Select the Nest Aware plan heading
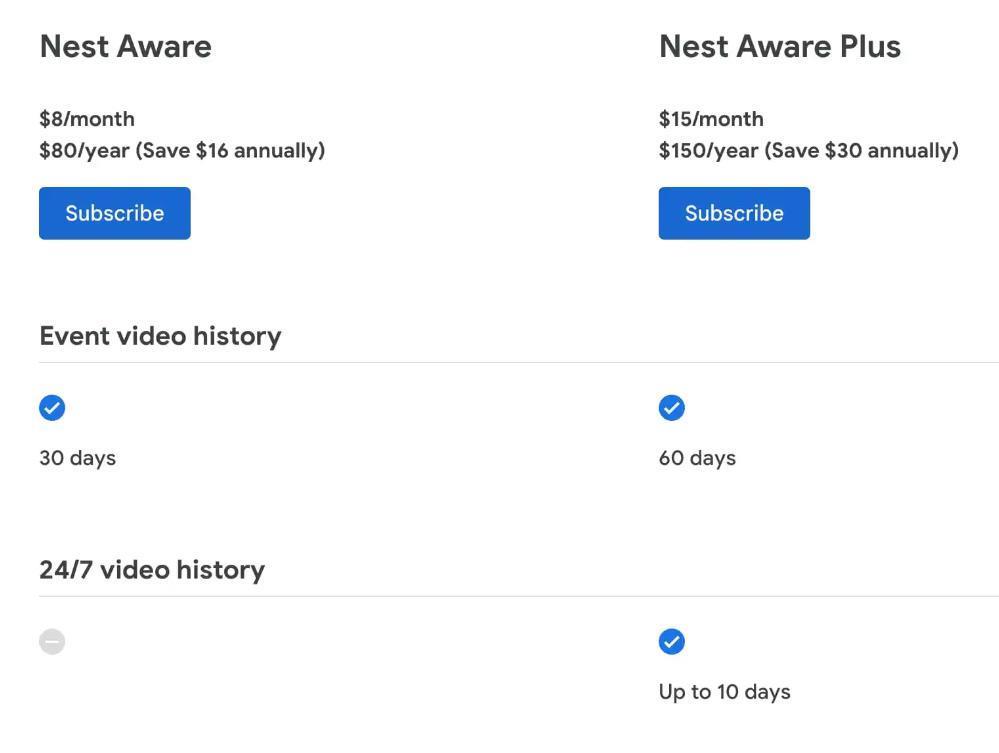This screenshot has height=753, width=999. pyautogui.click(x=125, y=46)
